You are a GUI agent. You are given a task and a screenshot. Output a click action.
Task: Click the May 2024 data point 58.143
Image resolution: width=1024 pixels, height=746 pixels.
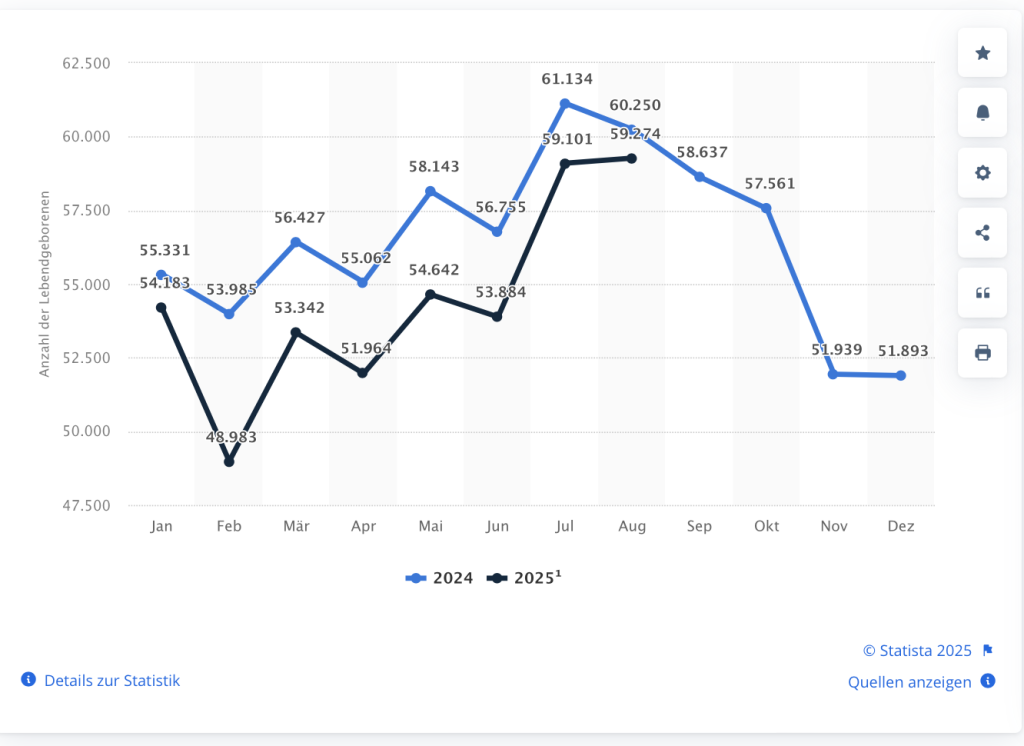pos(430,191)
